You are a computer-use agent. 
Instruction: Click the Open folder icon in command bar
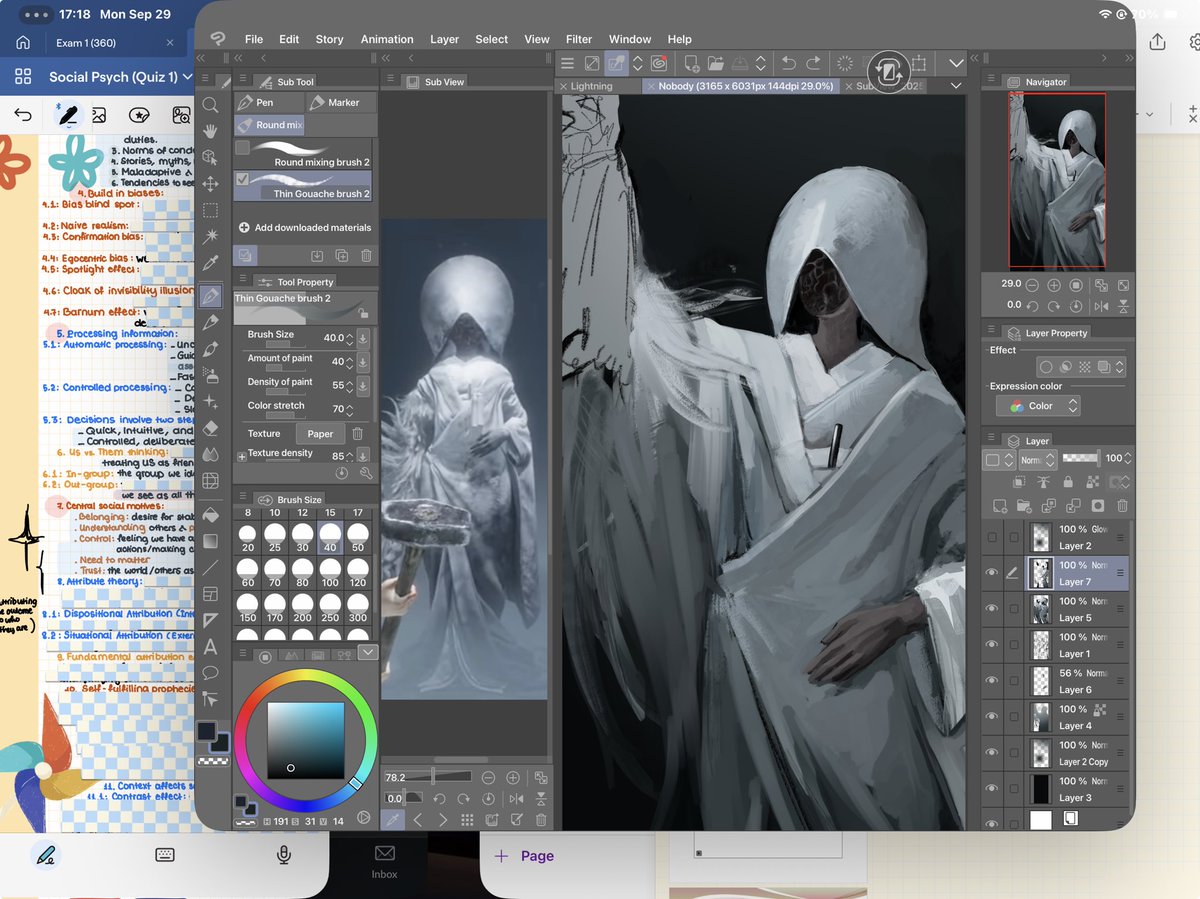pos(715,63)
